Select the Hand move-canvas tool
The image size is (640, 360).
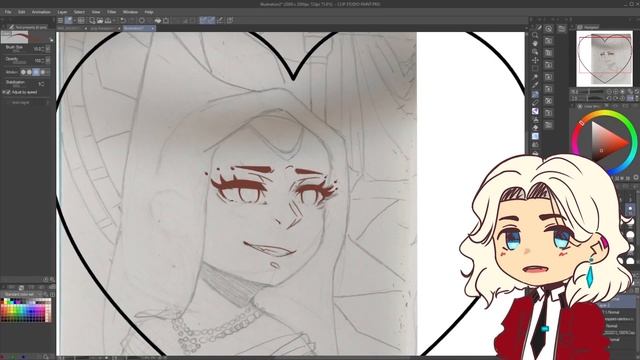[x=535, y=43]
